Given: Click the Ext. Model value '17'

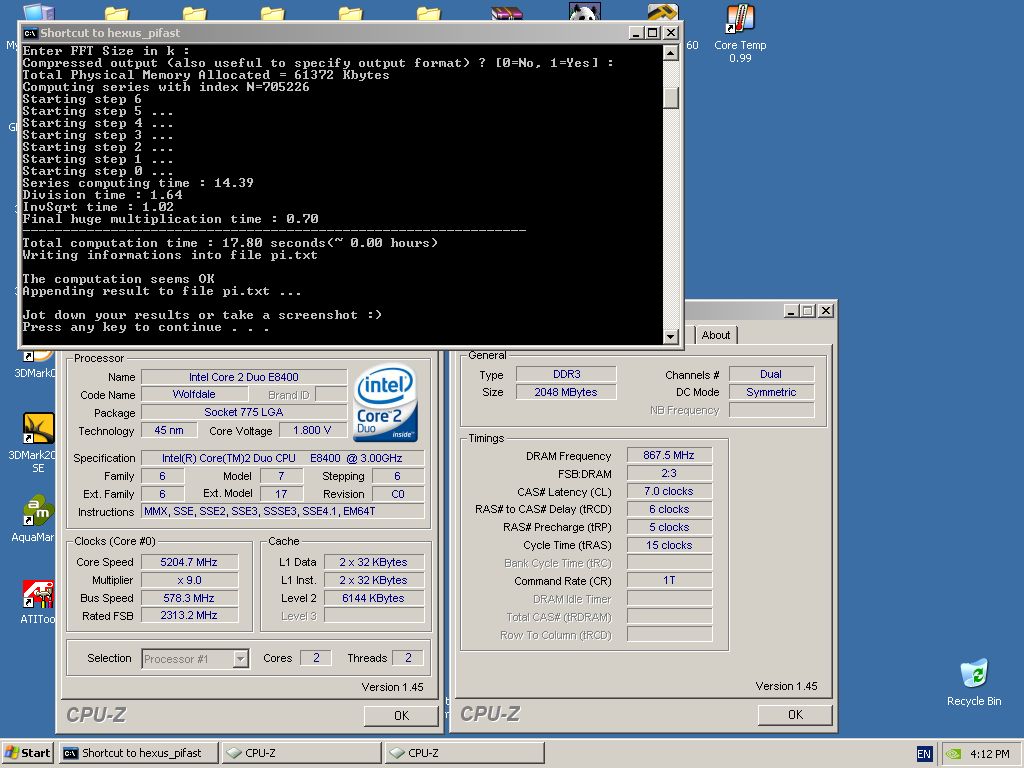Looking at the screenshot, I should (281, 494).
